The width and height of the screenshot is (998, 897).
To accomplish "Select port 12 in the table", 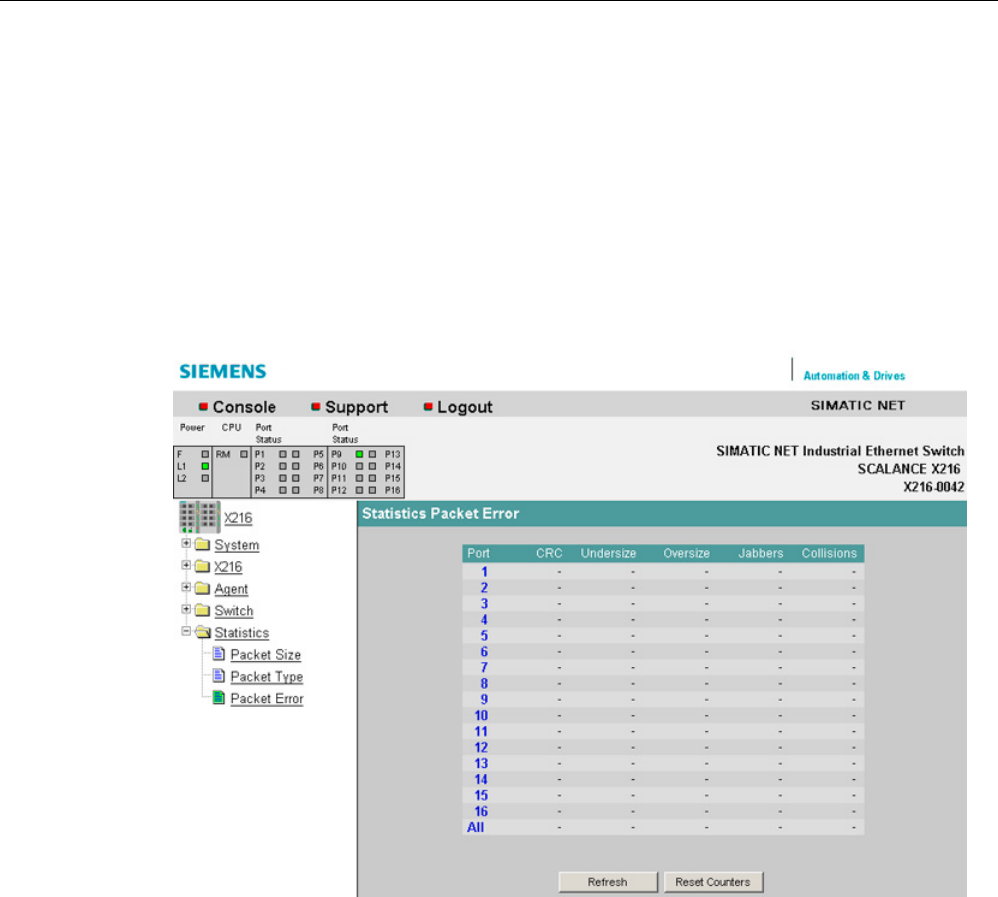I will point(481,747).
